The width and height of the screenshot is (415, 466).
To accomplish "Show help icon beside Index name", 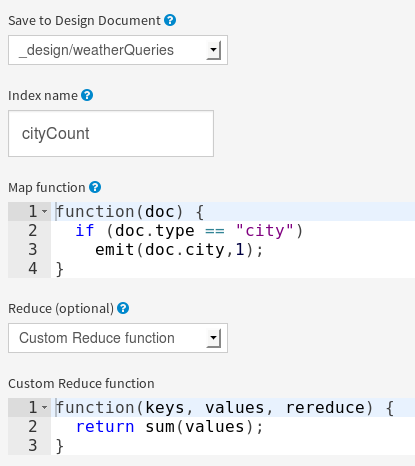I will click(87, 95).
